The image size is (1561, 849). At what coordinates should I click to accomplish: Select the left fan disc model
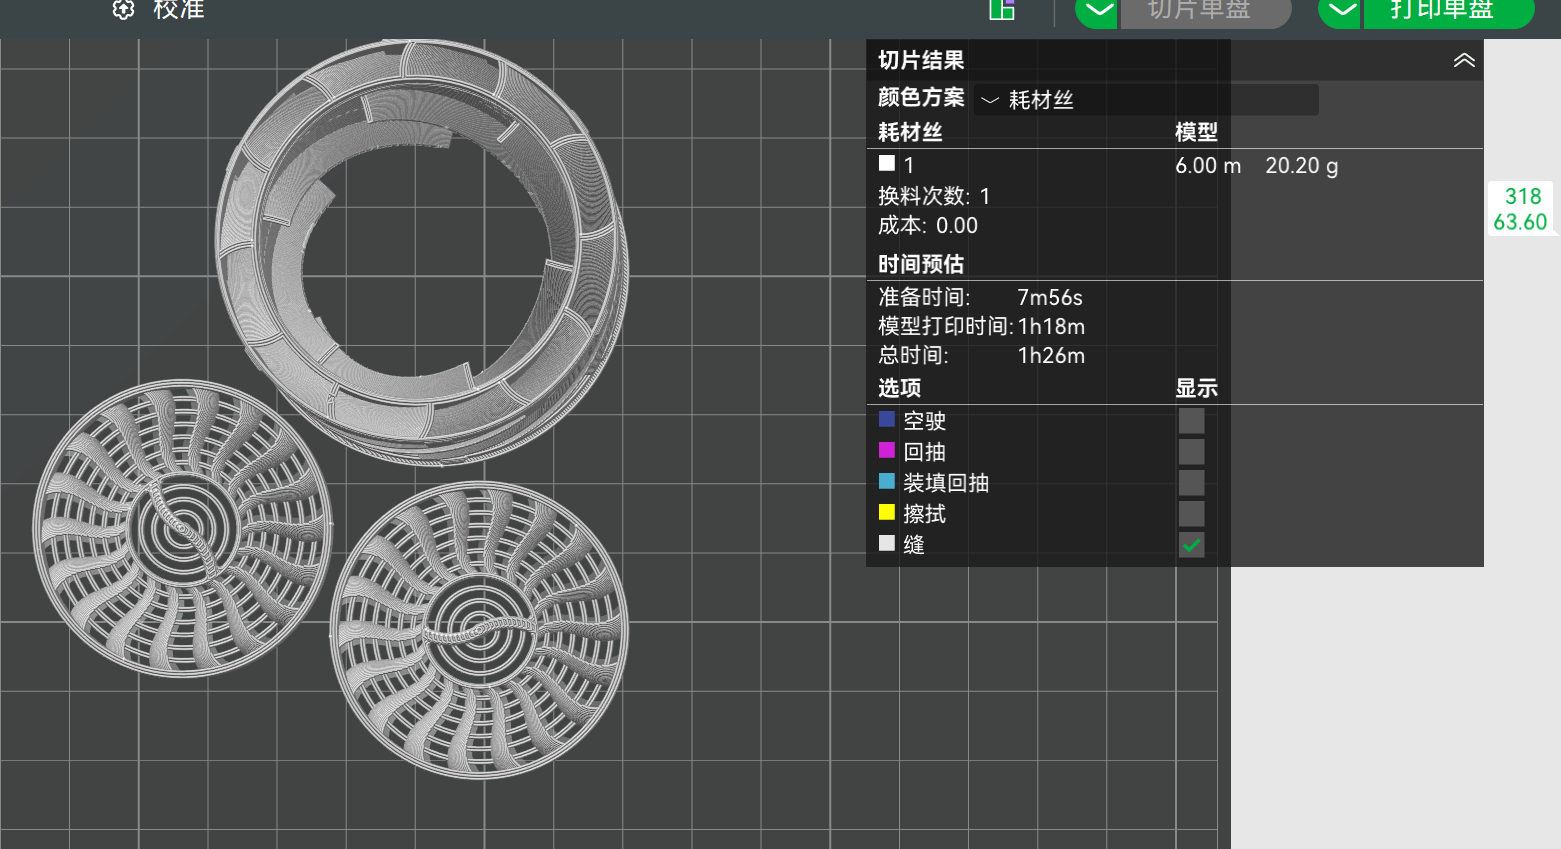click(182, 528)
